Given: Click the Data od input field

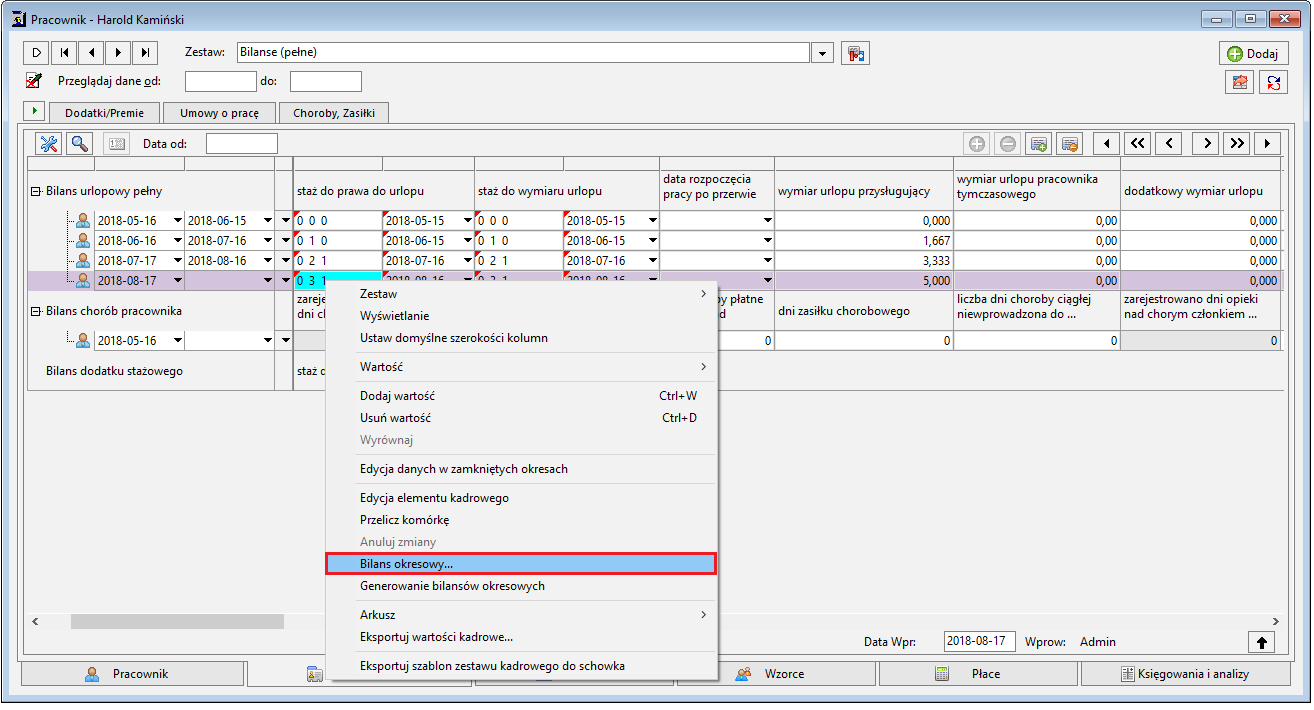Looking at the screenshot, I should [242, 144].
